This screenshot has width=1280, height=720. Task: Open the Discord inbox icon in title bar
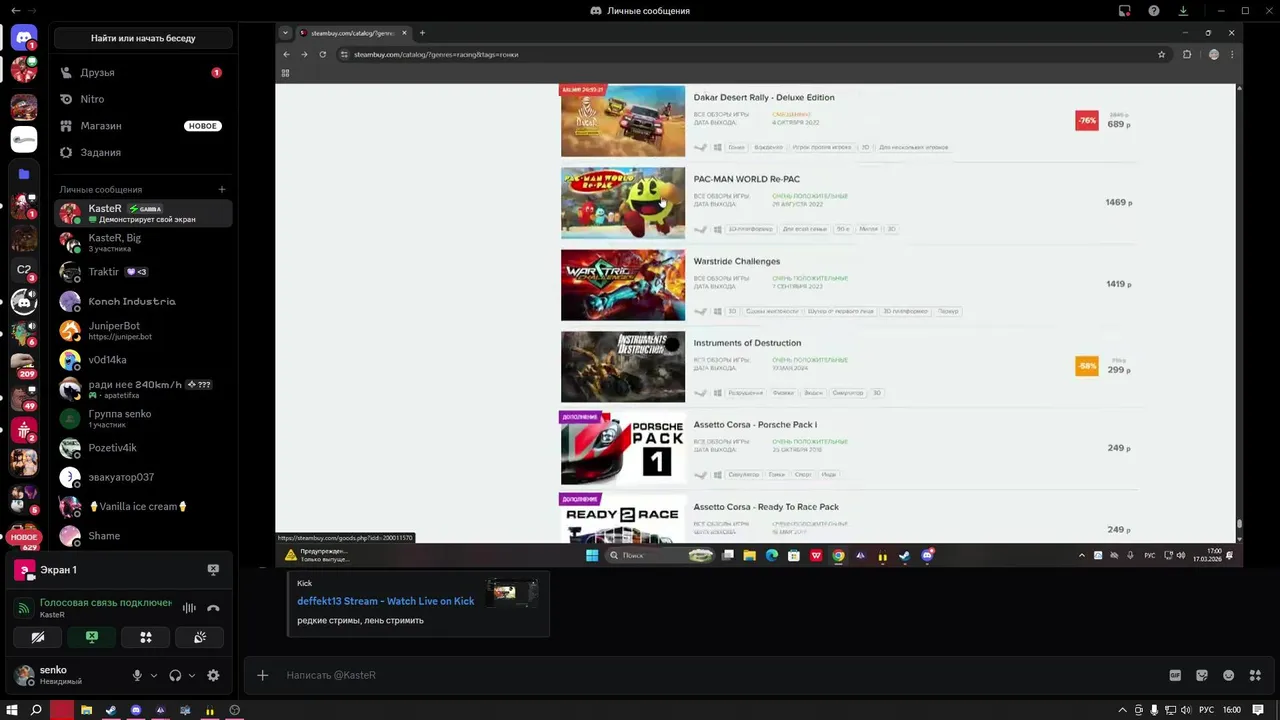[x=1125, y=11]
